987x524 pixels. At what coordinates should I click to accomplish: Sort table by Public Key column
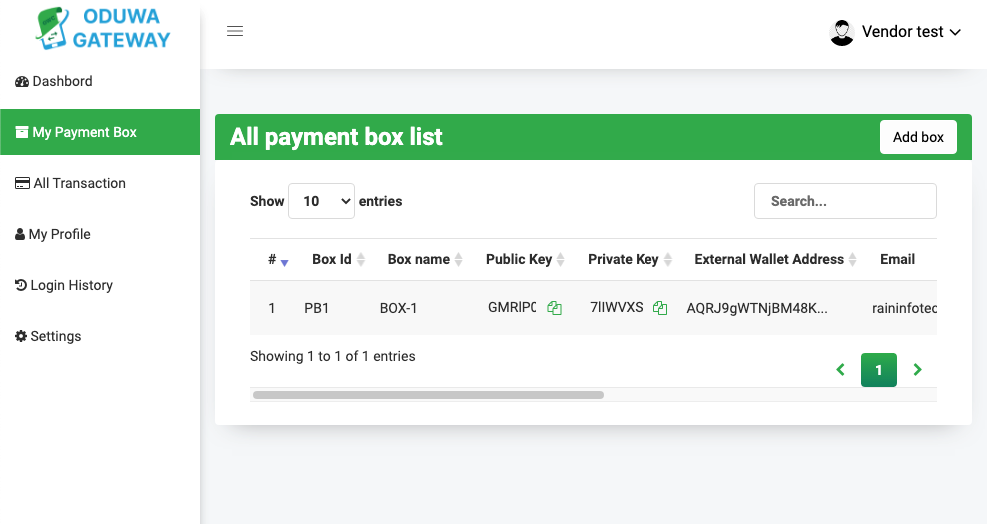coord(525,259)
